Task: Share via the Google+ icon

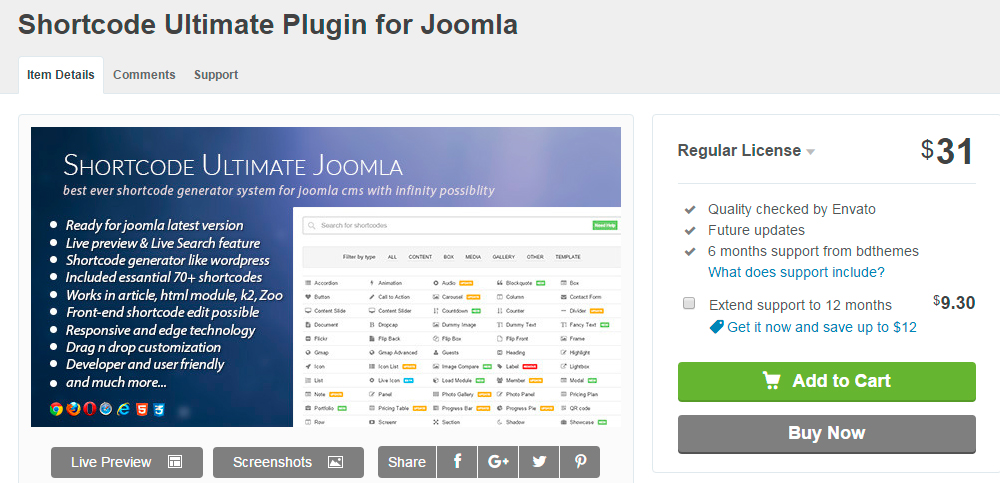Action: click(x=499, y=462)
